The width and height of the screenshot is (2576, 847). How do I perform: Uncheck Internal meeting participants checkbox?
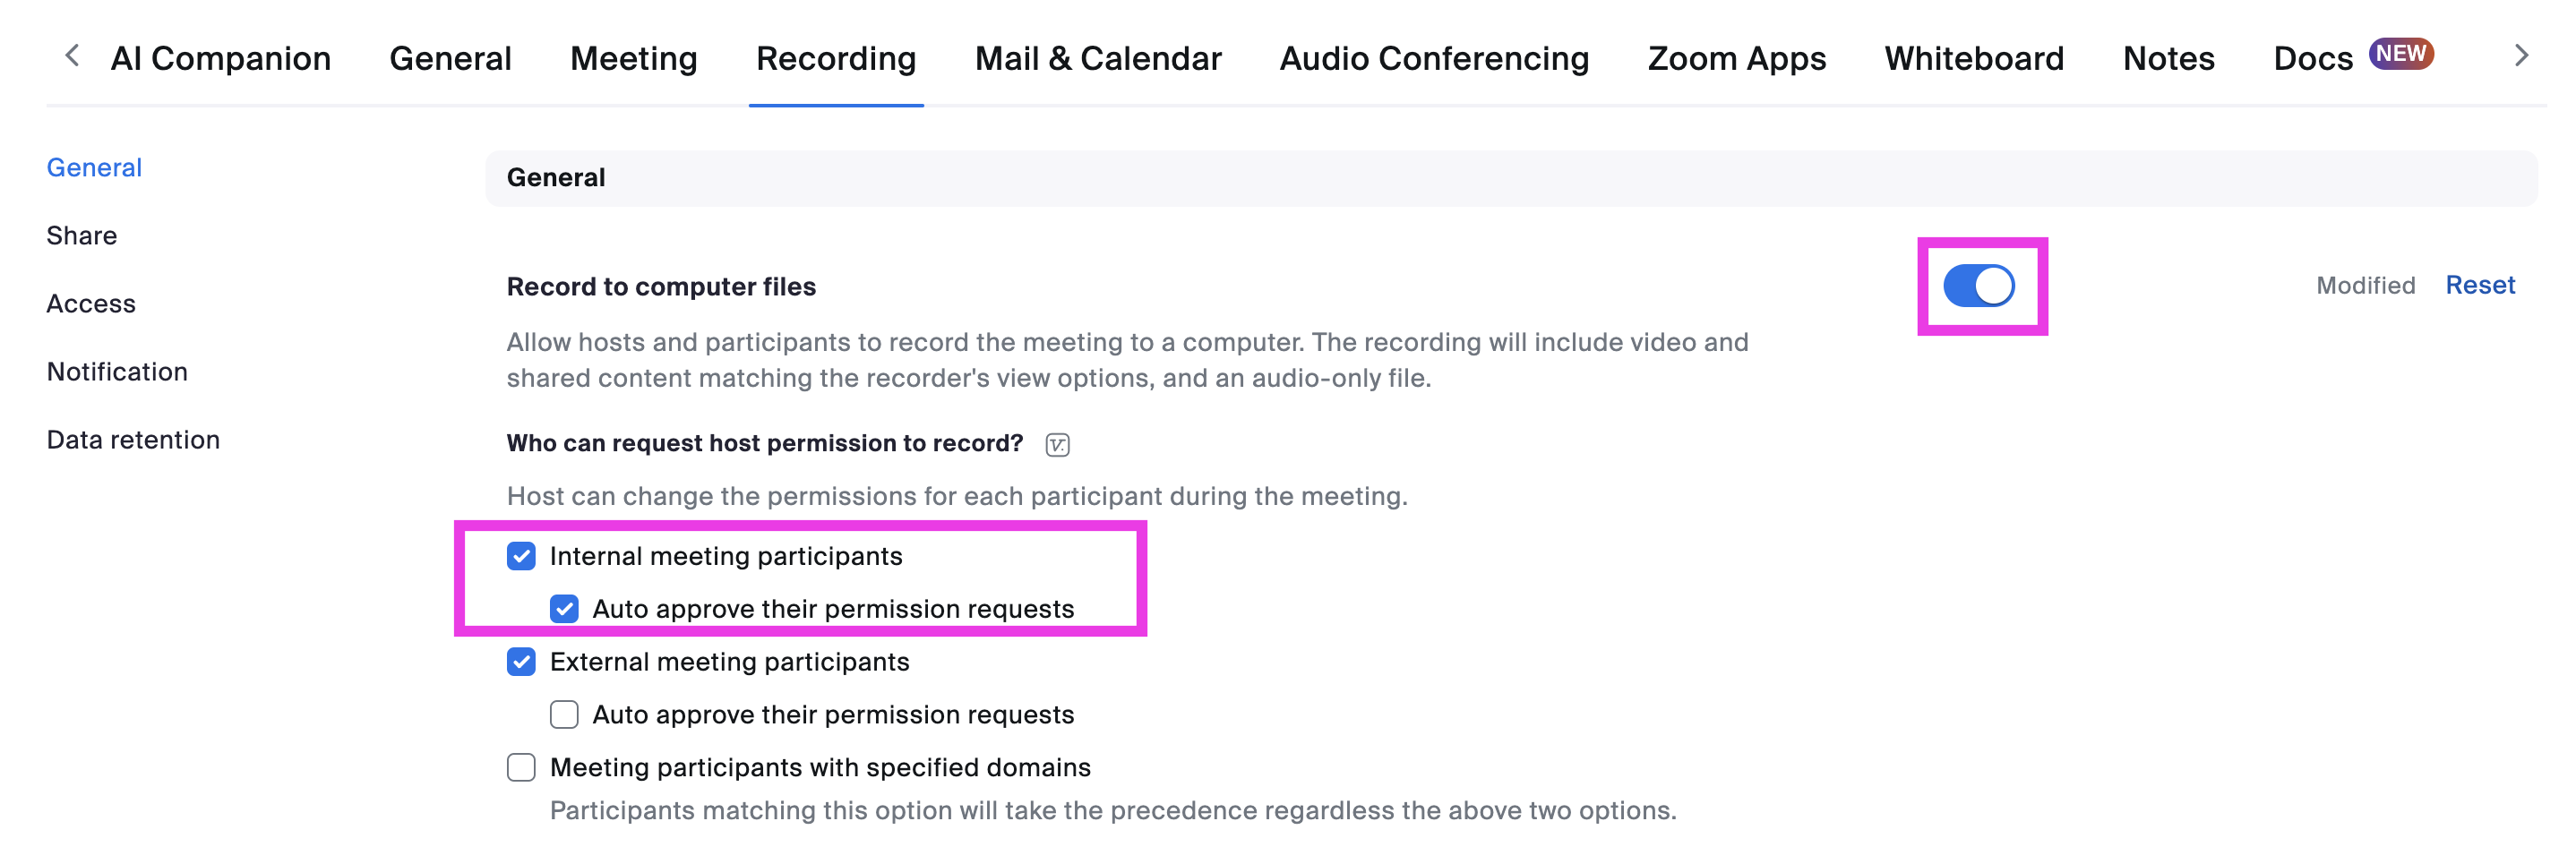(x=521, y=556)
